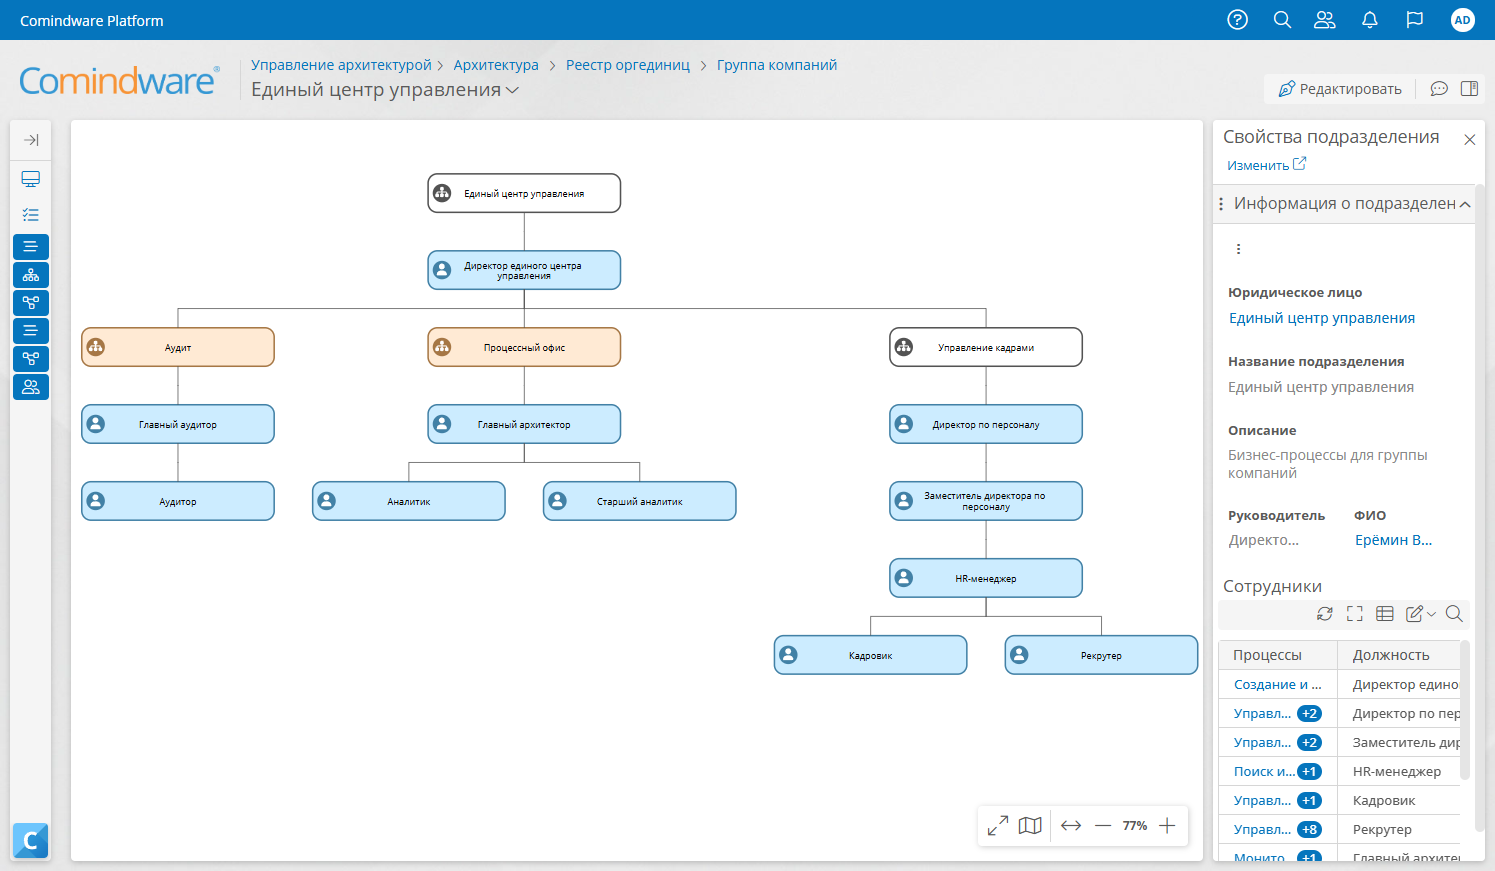Viewport: 1495px width, 871px height.
Task: Open the org chart hierarchy sidebar icon
Action: tap(31, 275)
